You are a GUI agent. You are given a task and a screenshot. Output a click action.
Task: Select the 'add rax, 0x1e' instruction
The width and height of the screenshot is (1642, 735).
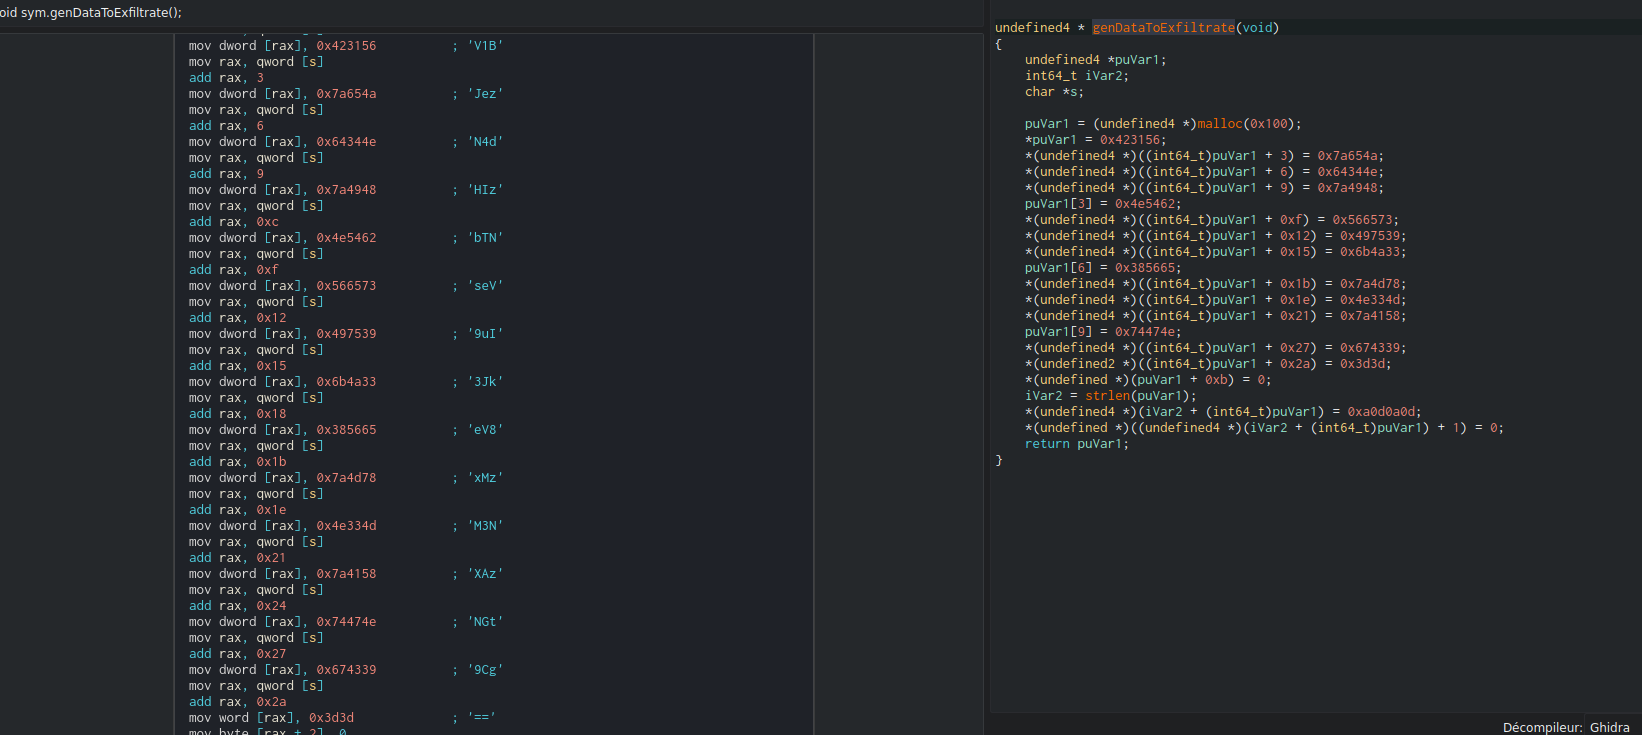tap(237, 510)
